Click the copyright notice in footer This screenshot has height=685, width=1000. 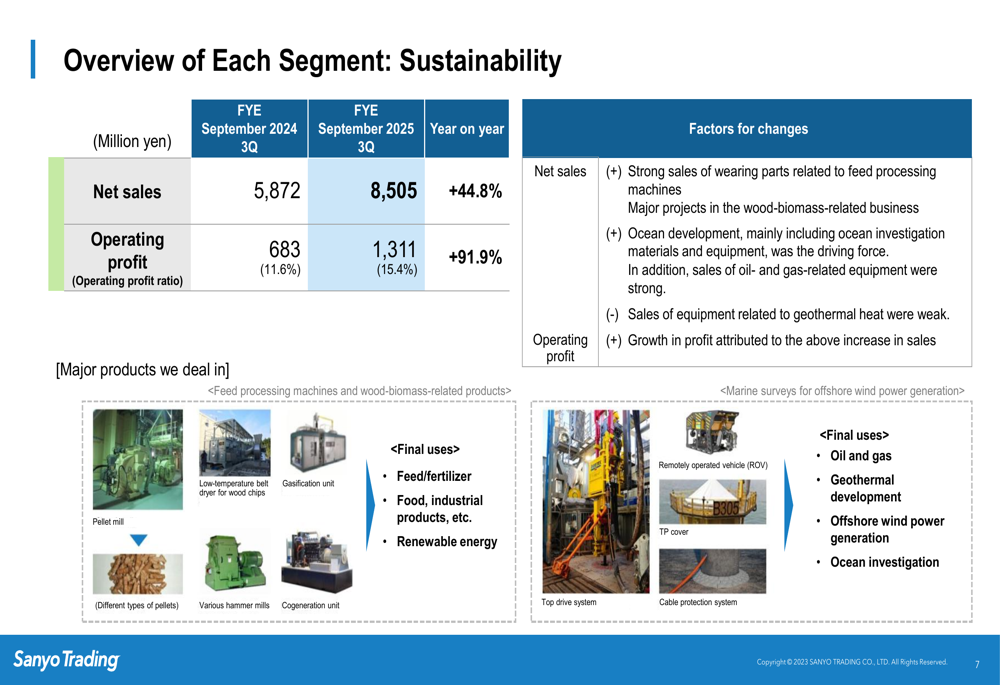851,662
